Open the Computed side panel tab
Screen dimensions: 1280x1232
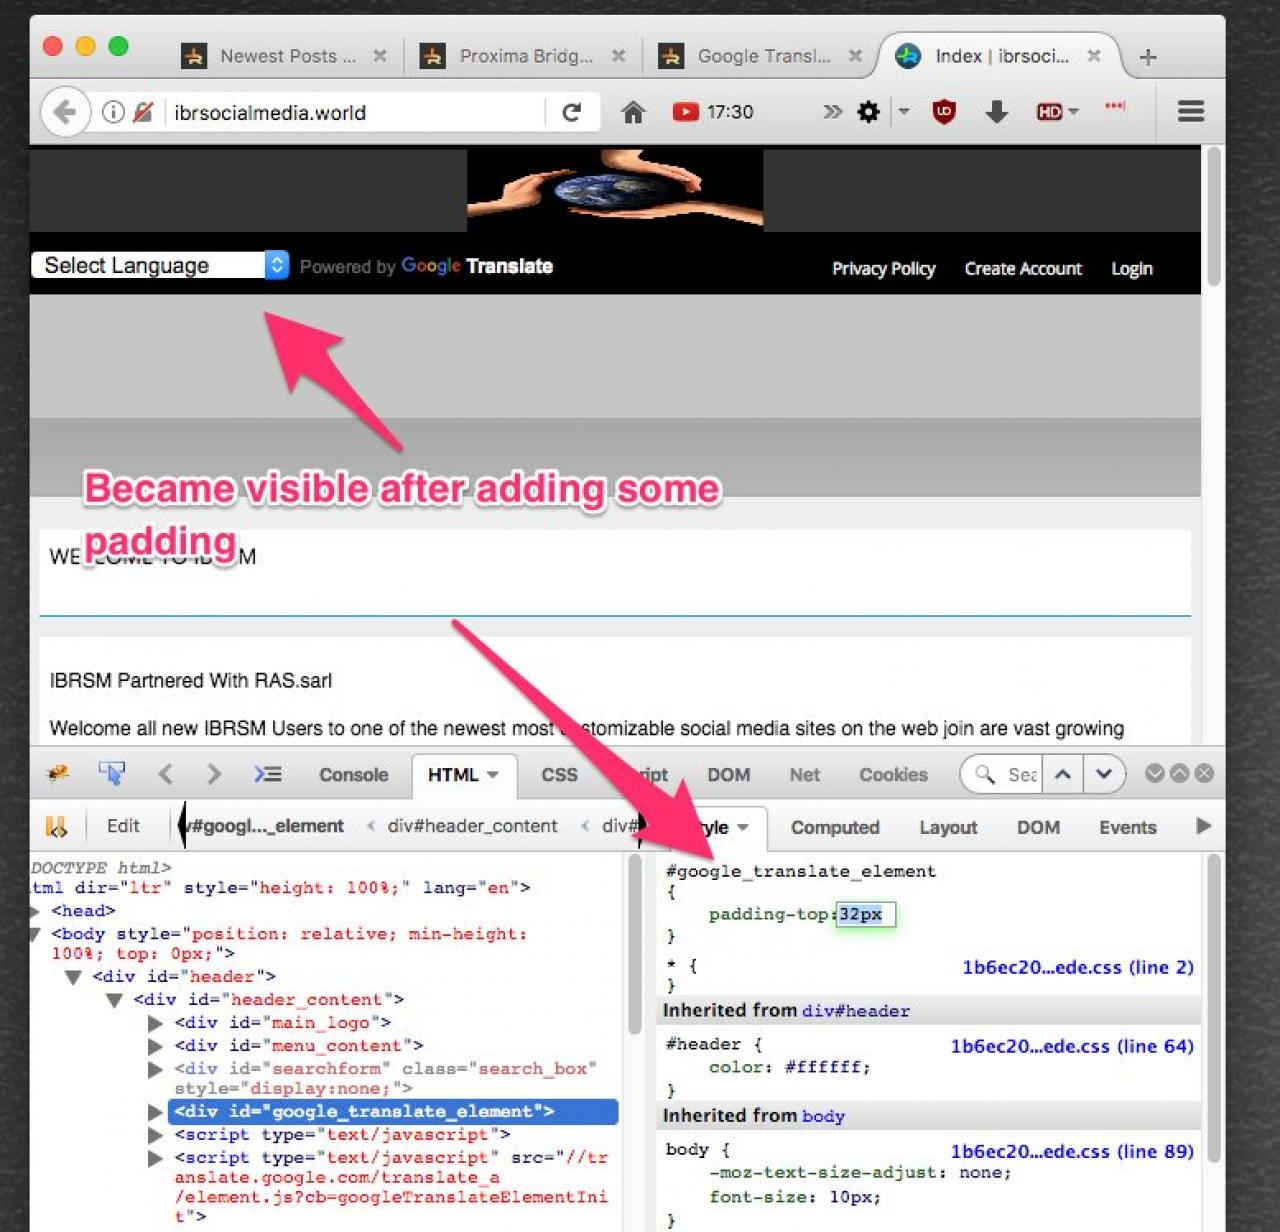835,827
